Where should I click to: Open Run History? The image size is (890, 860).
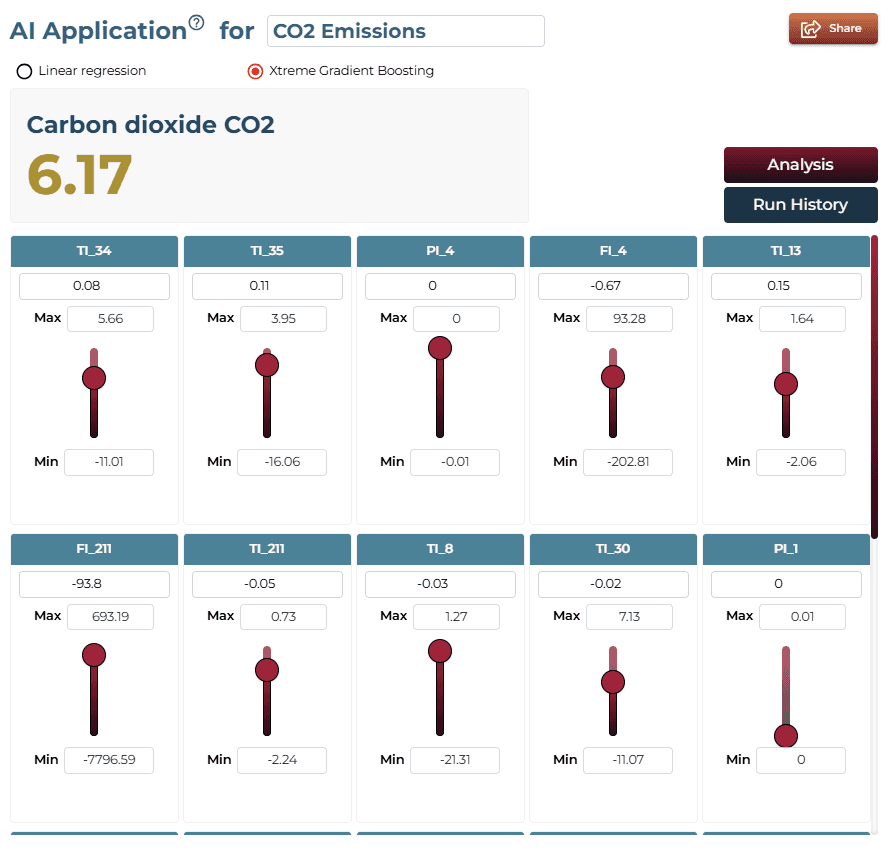(800, 205)
